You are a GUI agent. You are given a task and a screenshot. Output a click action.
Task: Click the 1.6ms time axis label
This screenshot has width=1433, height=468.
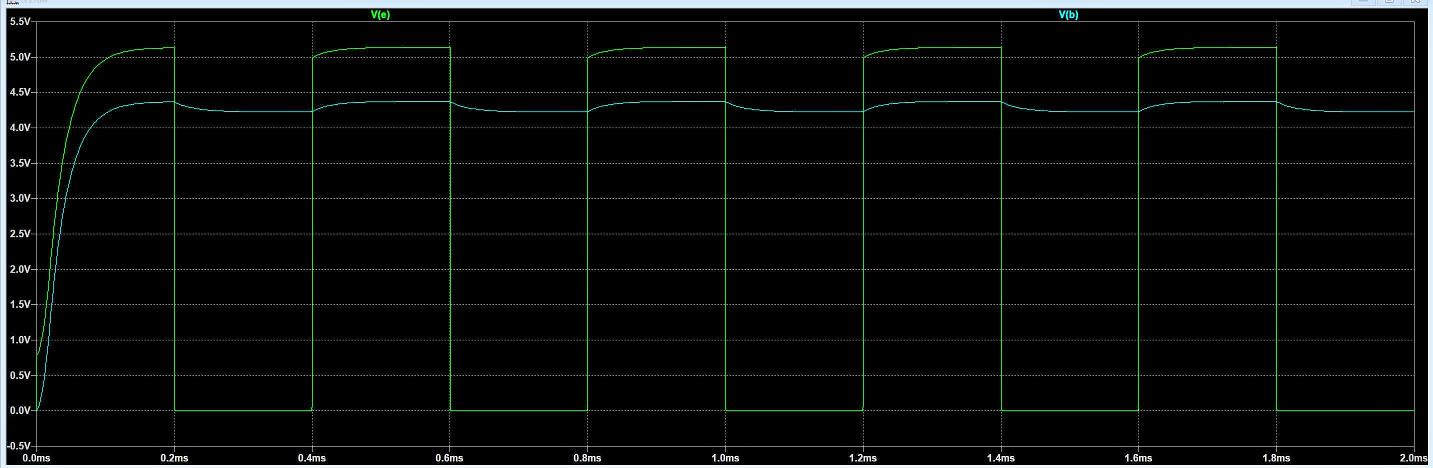[1138, 458]
